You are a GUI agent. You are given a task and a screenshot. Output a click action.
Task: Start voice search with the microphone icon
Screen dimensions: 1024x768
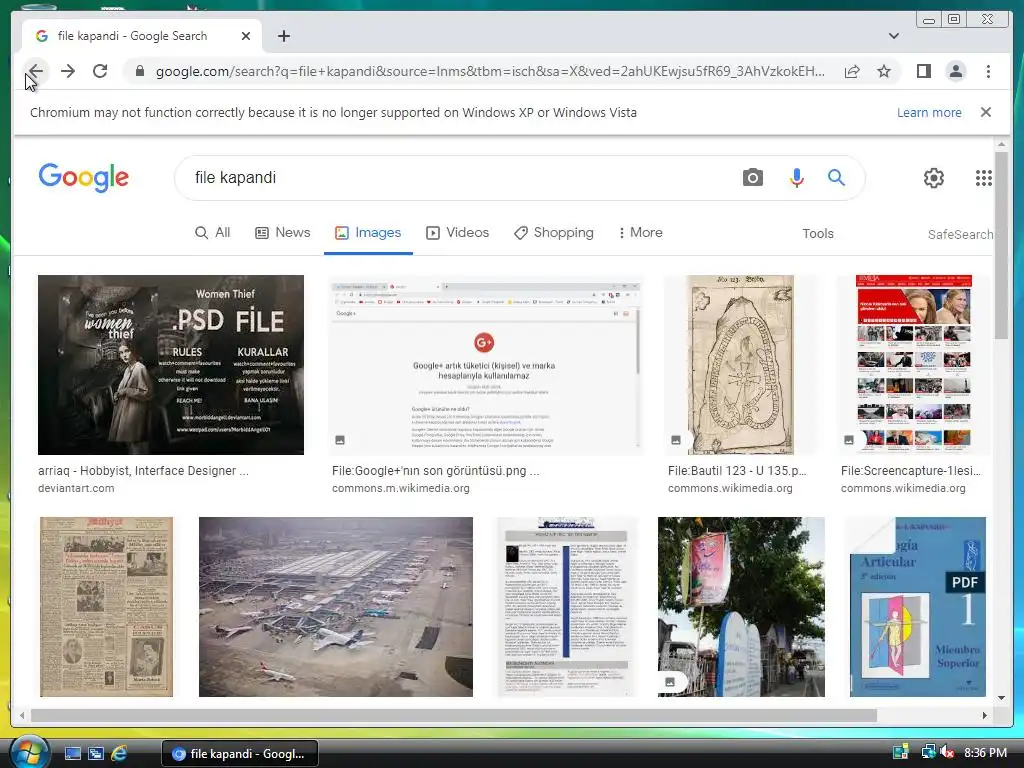pos(796,178)
